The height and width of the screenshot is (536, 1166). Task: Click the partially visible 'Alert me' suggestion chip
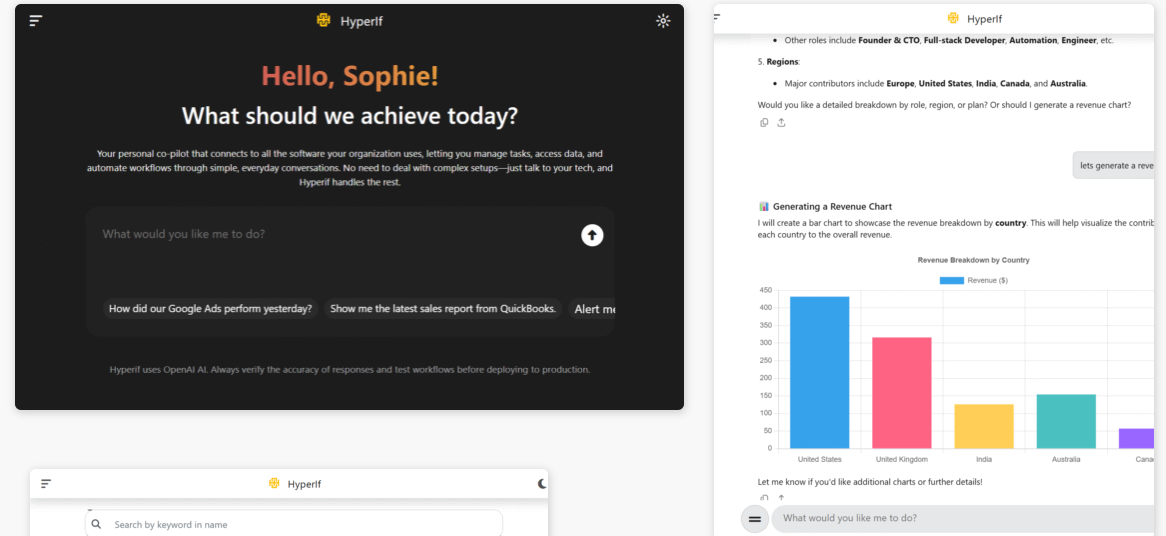(594, 309)
